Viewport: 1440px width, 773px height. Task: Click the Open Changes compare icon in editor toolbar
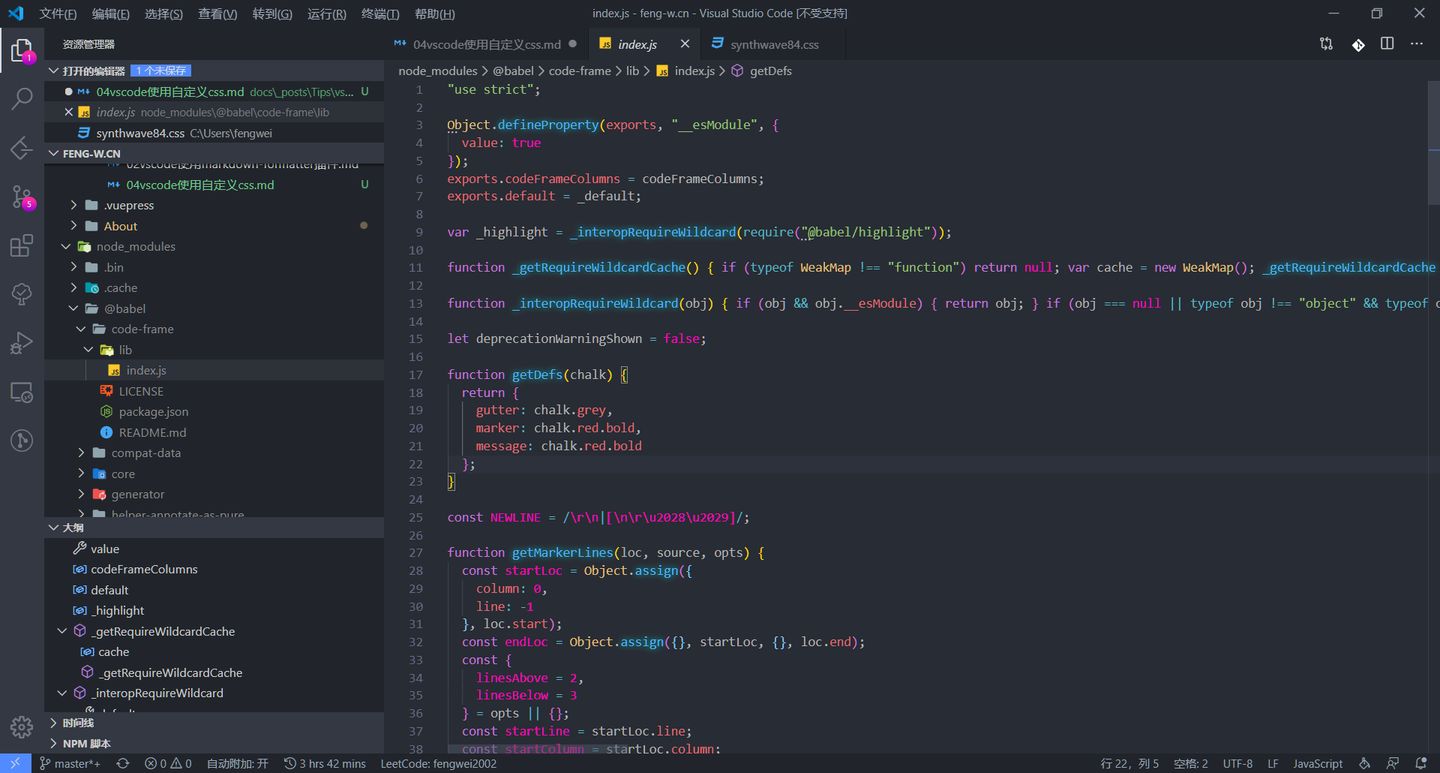pos(1326,44)
